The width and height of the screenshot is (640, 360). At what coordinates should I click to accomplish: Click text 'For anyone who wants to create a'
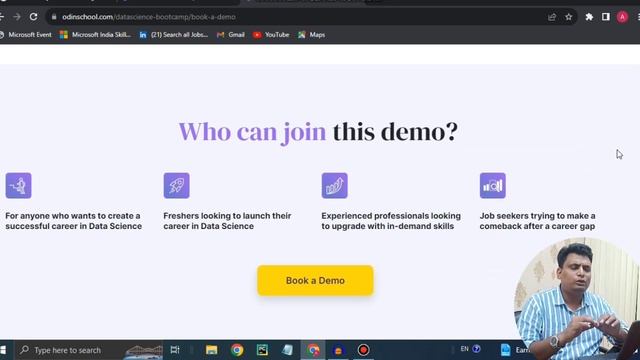pos(73,216)
